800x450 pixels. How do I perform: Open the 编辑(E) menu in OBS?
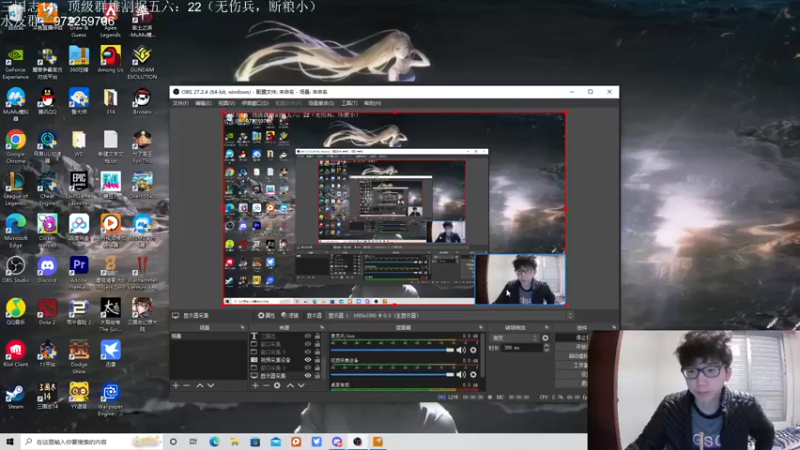click(x=203, y=103)
